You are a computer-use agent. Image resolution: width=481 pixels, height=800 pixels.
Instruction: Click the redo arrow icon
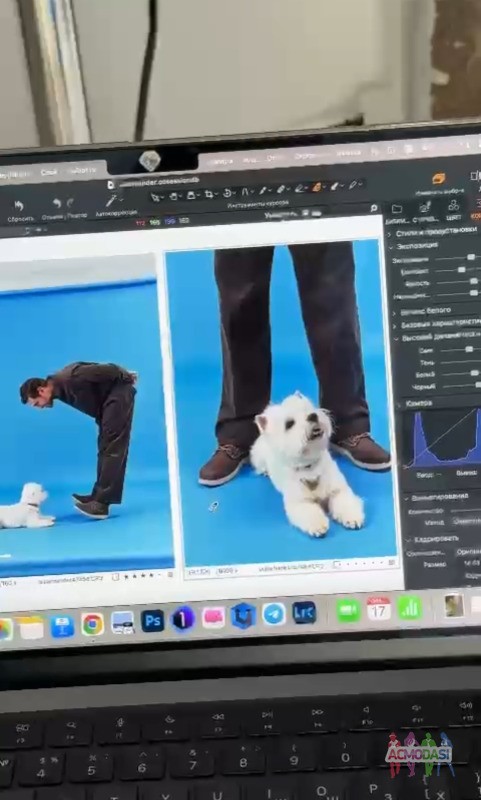point(70,203)
